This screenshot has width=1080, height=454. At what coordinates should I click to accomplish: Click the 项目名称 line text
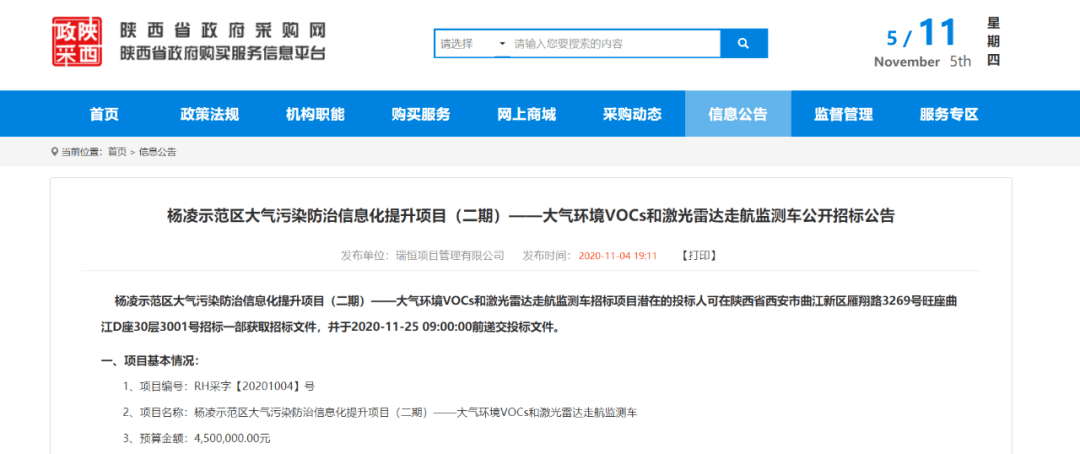click(380, 412)
